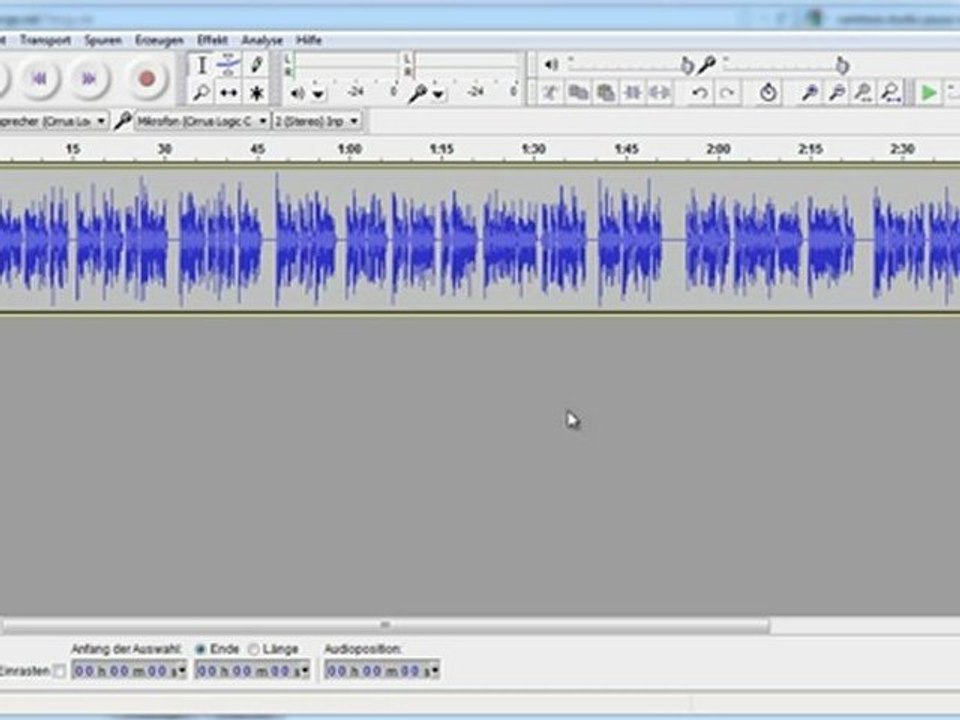Open Audioposition format dropdown arrow
Image resolution: width=960 pixels, height=720 pixels.
click(x=435, y=671)
